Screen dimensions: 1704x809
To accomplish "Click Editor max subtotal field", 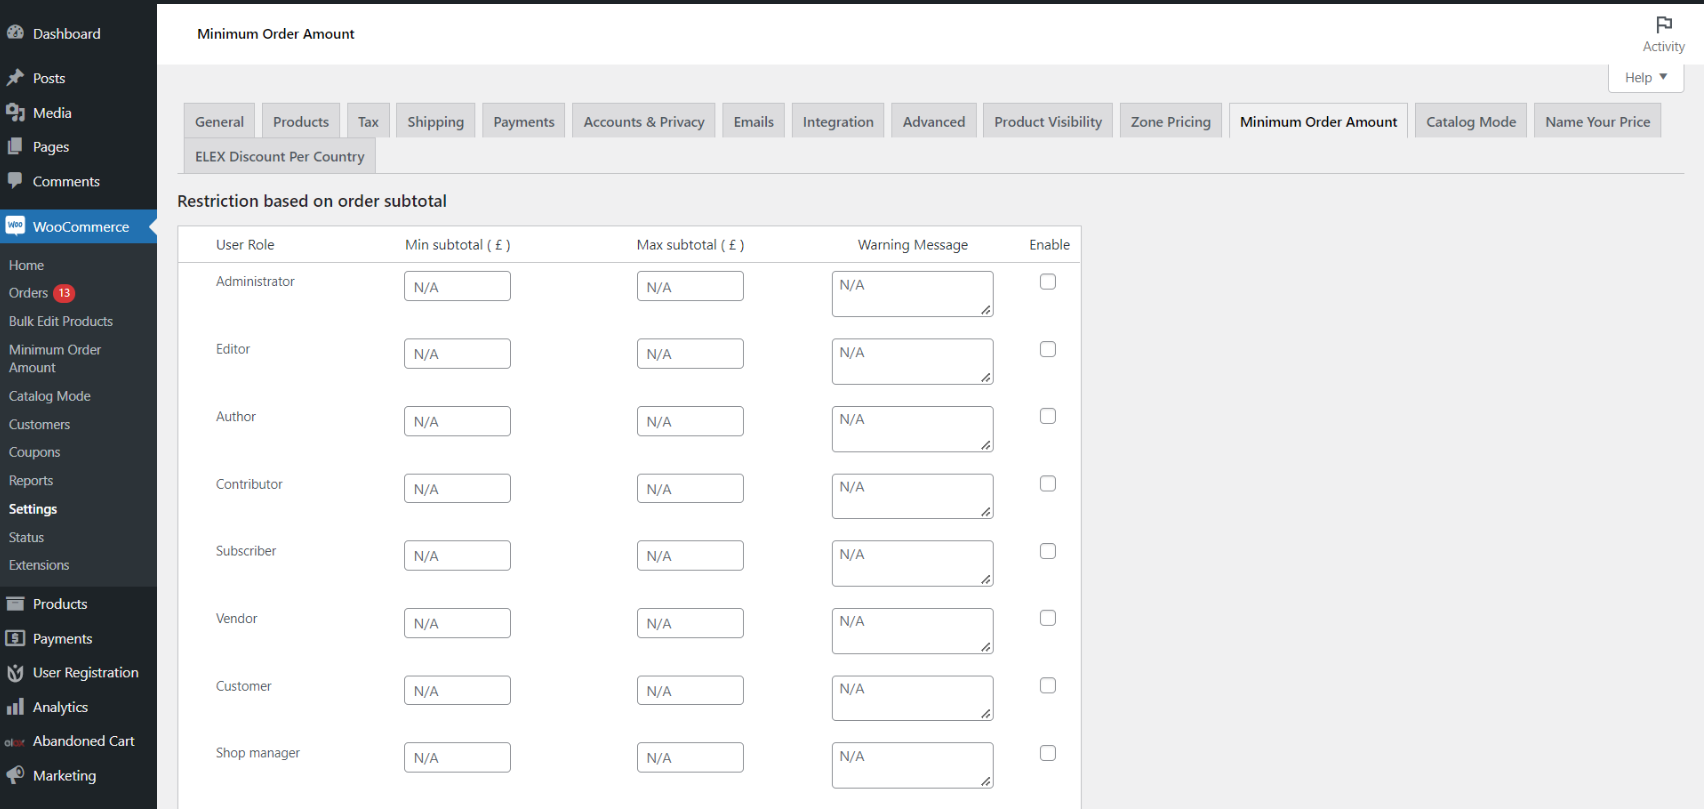I will [x=690, y=354].
